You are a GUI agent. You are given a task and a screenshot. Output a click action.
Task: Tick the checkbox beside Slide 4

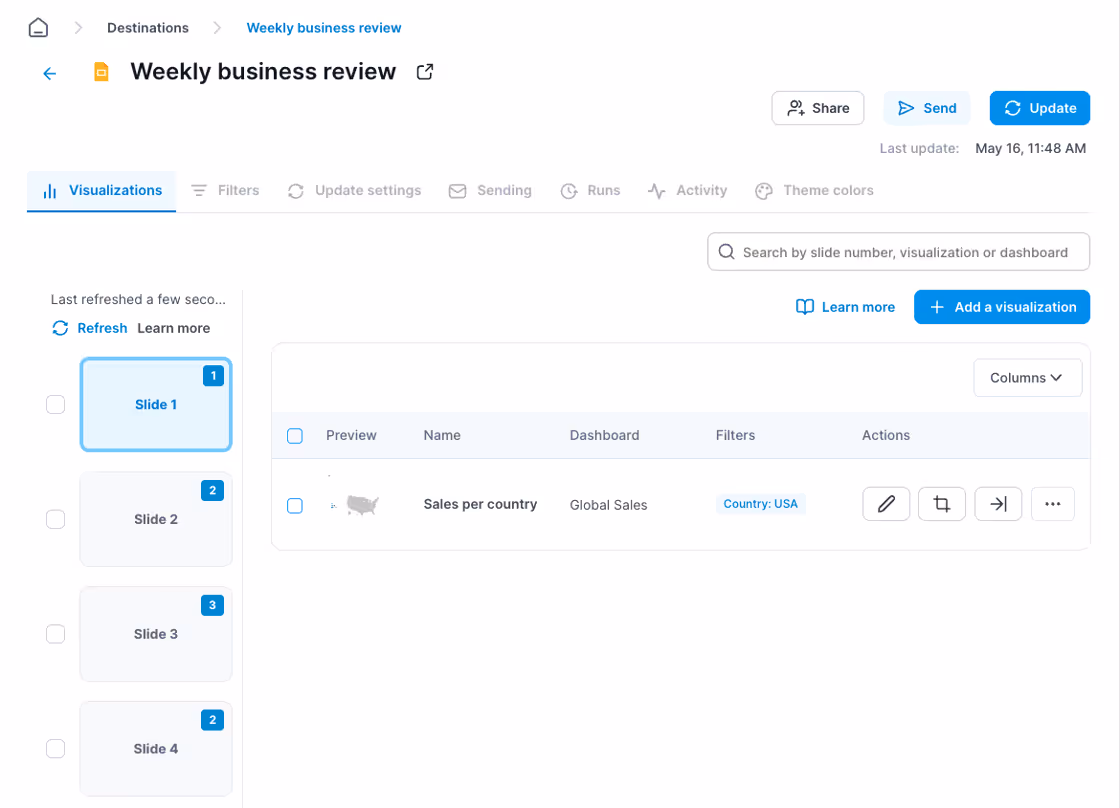(x=56, y=749)
